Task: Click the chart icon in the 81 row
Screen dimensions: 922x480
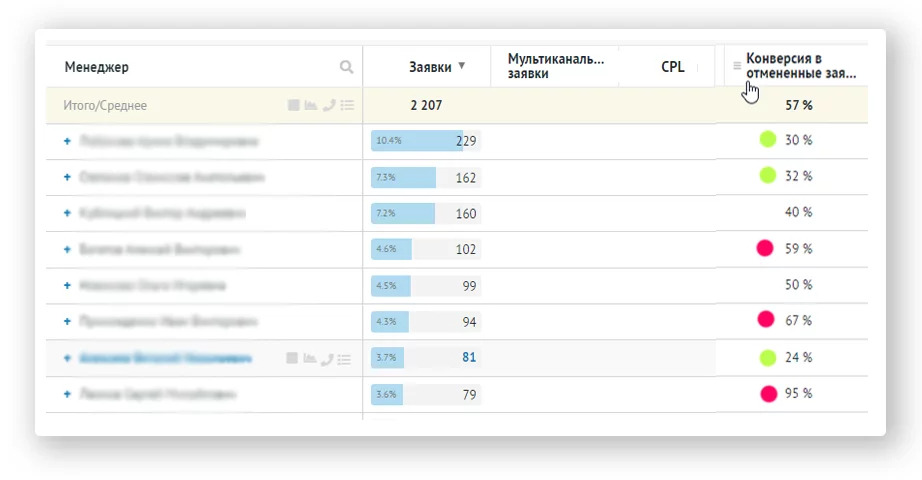Action: pyautogui.click(x=311, y=358)
